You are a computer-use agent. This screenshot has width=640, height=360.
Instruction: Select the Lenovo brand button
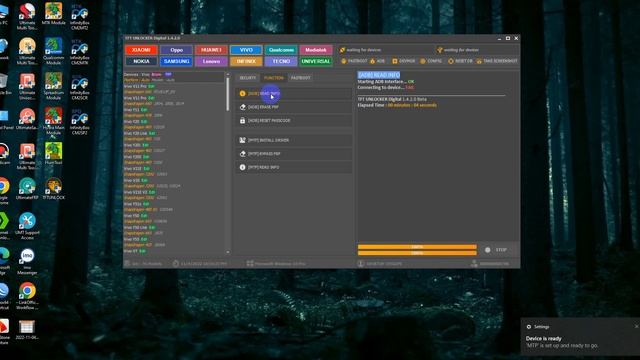(x=211, y=61)
